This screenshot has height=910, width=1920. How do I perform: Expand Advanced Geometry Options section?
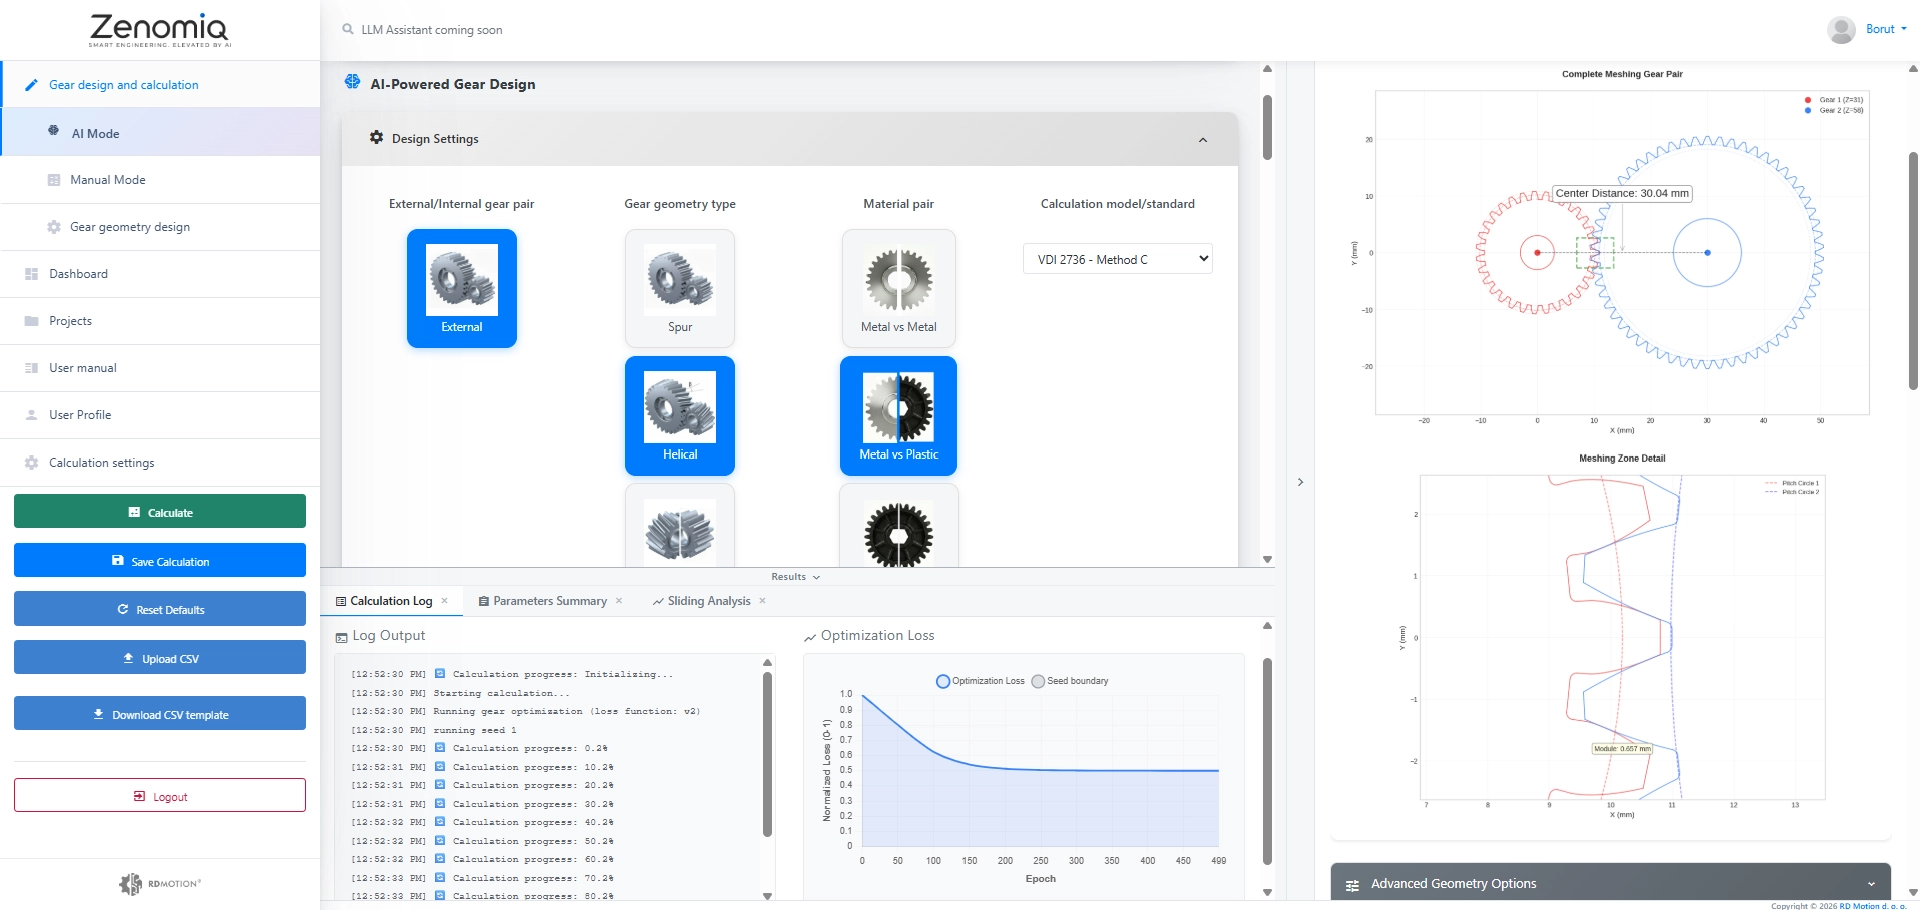pos(1610,884)
